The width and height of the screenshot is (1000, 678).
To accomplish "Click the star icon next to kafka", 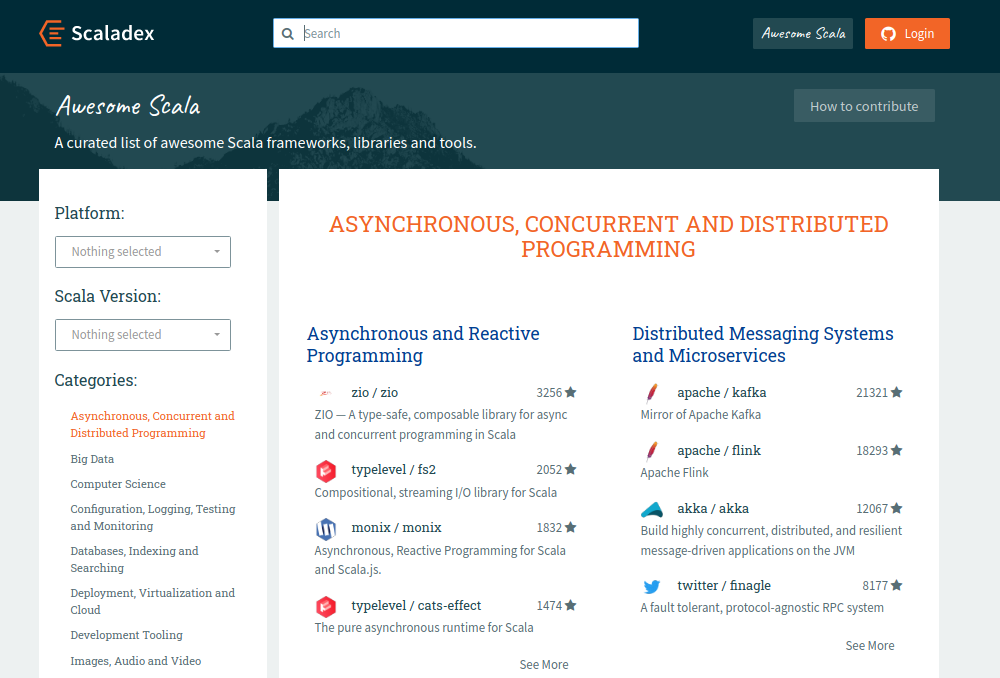I will tap(897, 392).
